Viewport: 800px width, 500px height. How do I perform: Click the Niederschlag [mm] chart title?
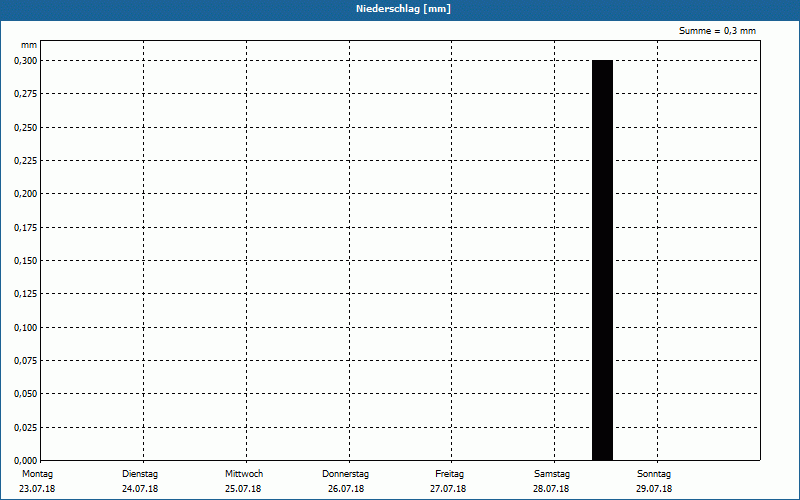pyautogui.click(x=403, y=9)
